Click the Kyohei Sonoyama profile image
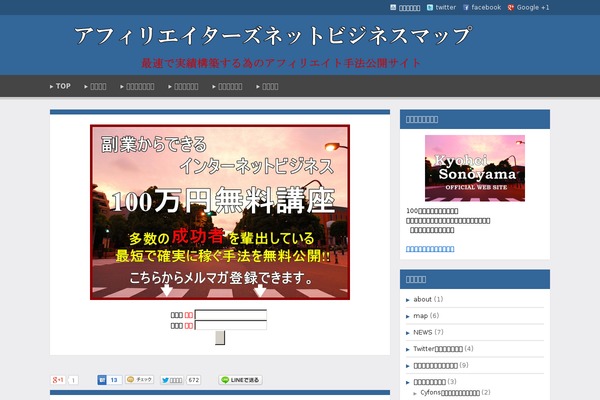 pyautogui.click(x=475, y=168)
